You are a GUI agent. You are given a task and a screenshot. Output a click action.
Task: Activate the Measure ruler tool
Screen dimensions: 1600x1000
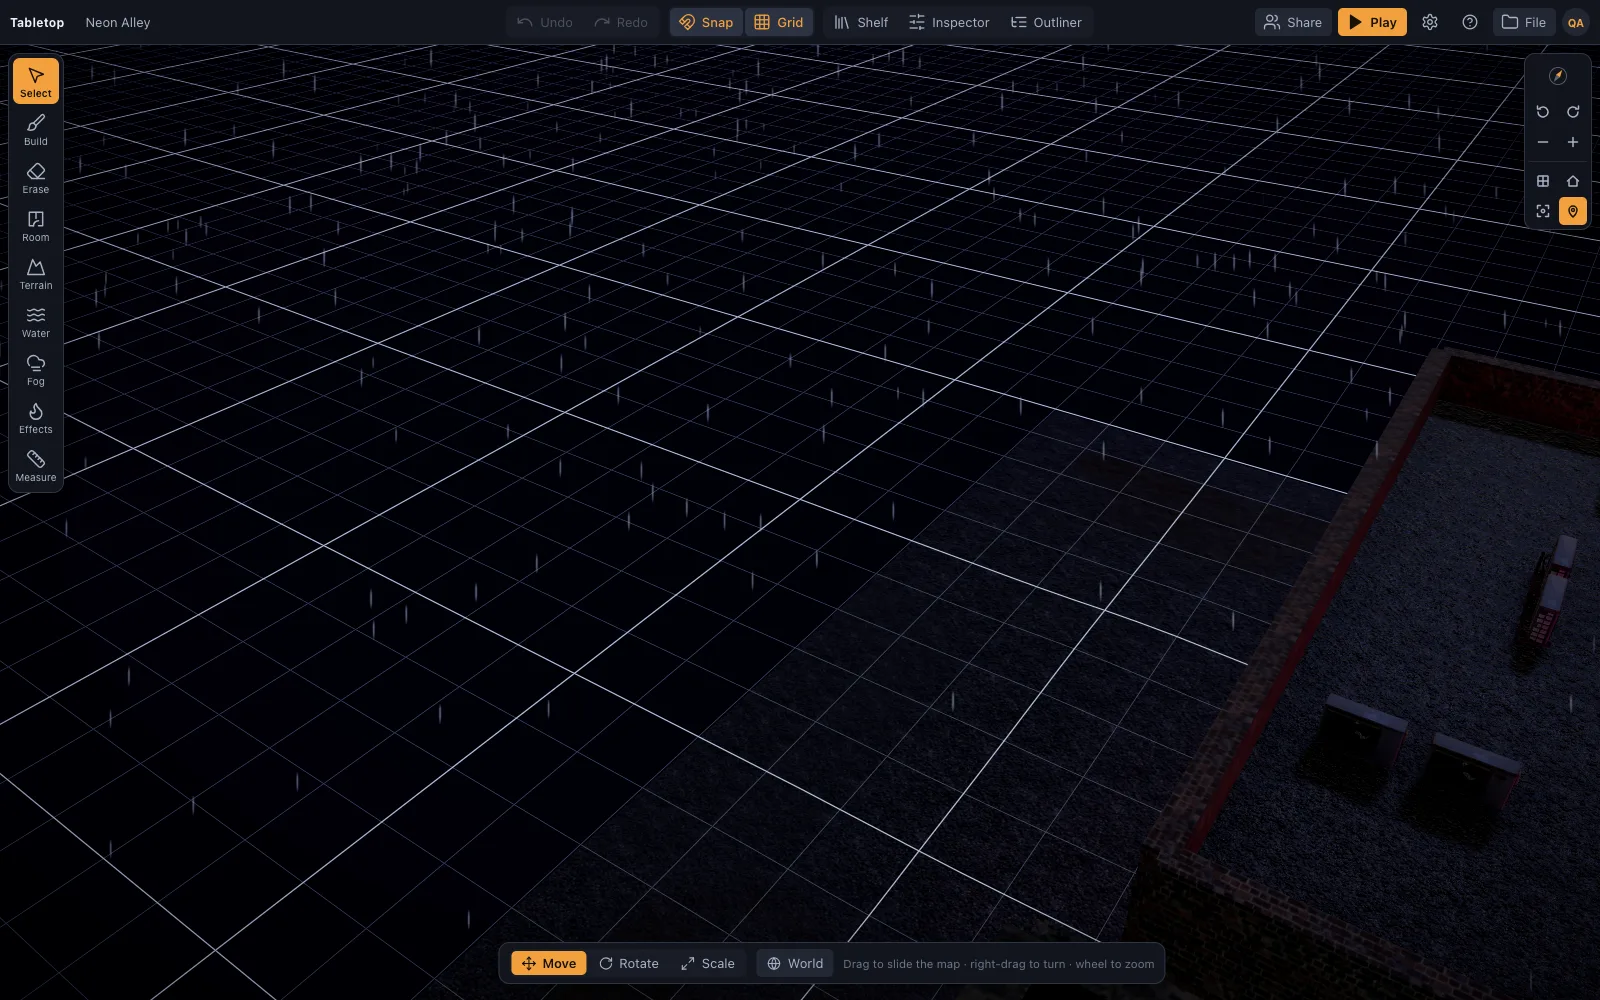(x=36, y=466)
